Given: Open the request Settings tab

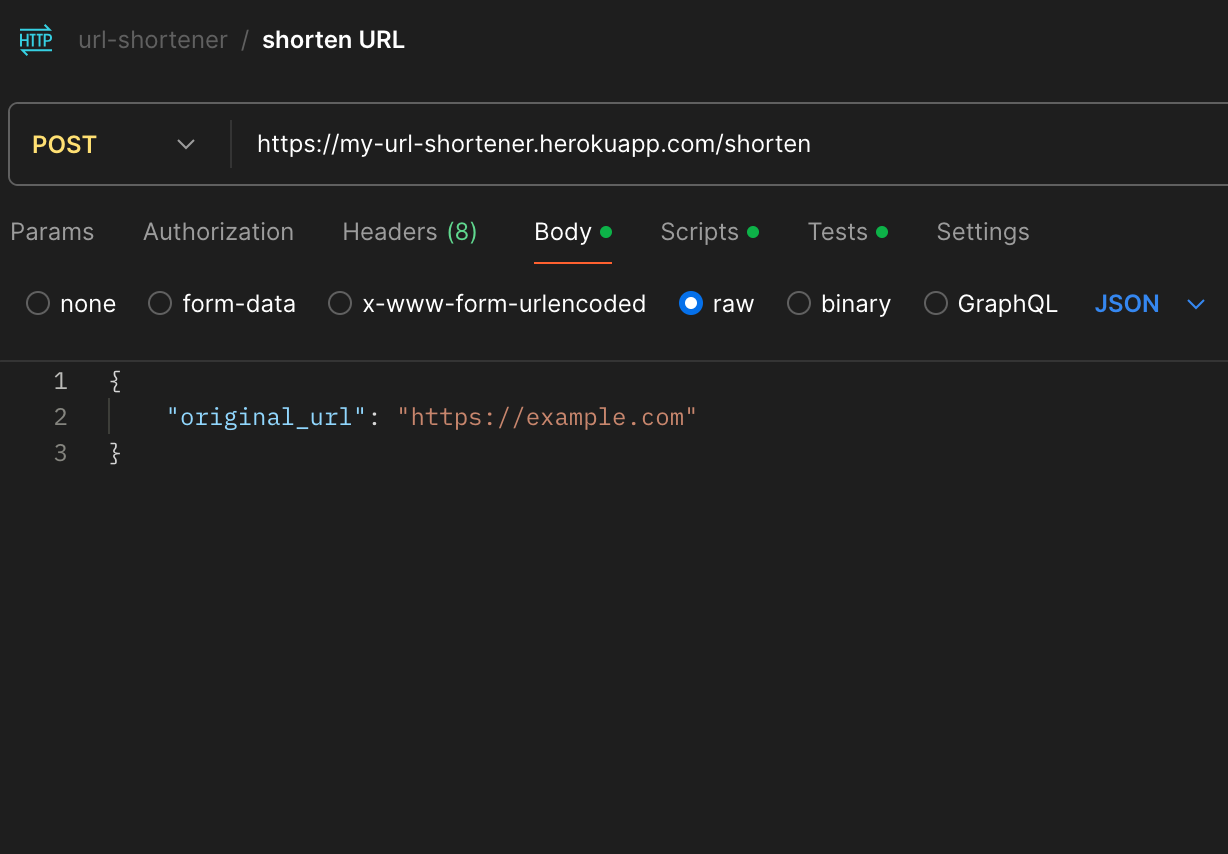Looking at the screenshot, I should [x=982, y=232].
